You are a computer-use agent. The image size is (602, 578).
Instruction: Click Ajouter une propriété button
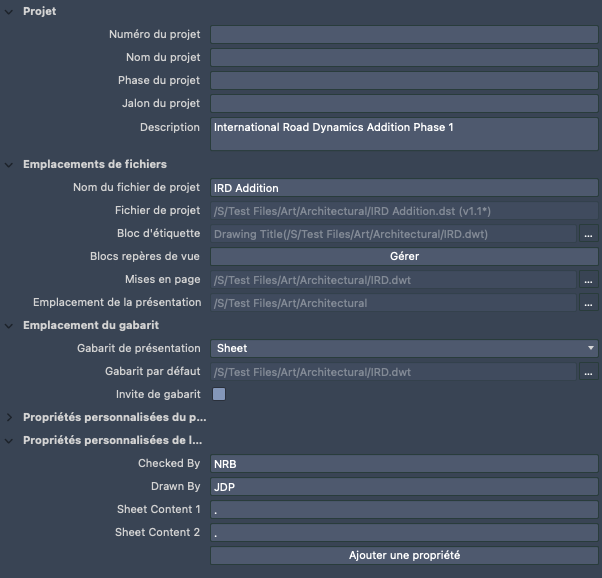pos(404,555)
